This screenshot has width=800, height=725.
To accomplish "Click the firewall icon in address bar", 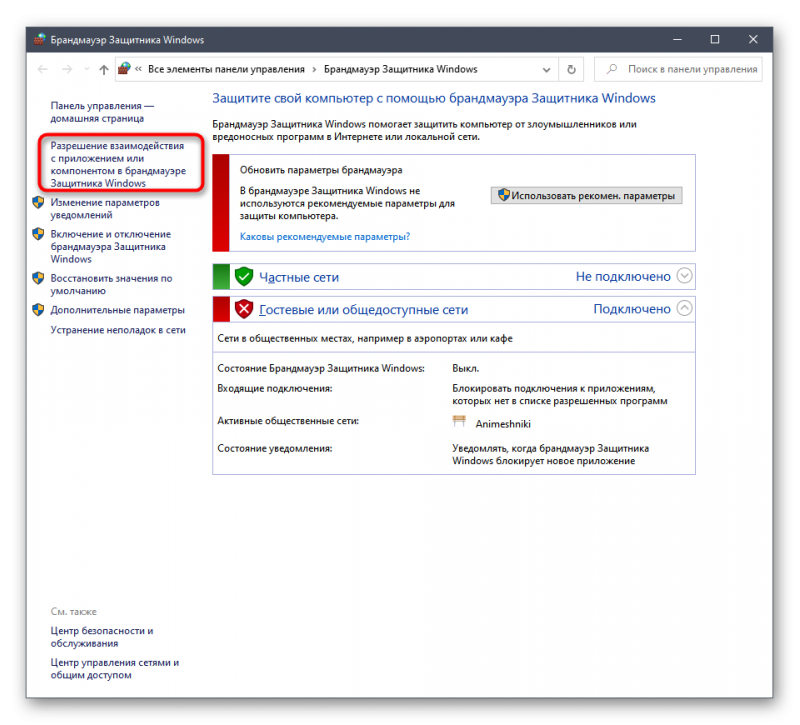I will click(124, 68).
